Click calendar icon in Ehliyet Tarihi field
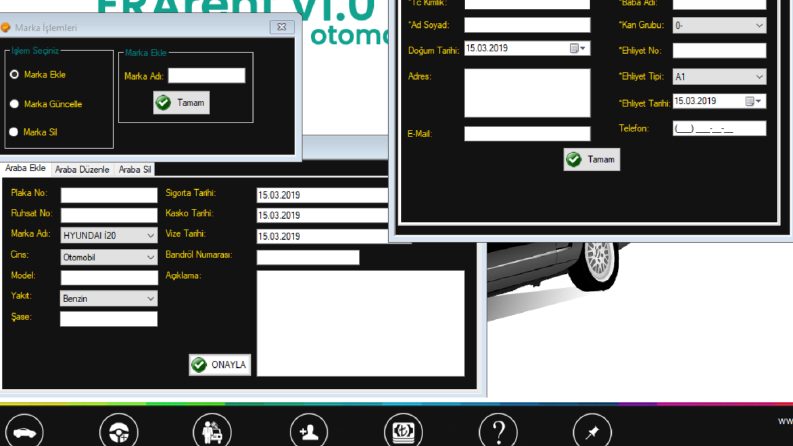The image size is (793, 446). pos(750,102)
